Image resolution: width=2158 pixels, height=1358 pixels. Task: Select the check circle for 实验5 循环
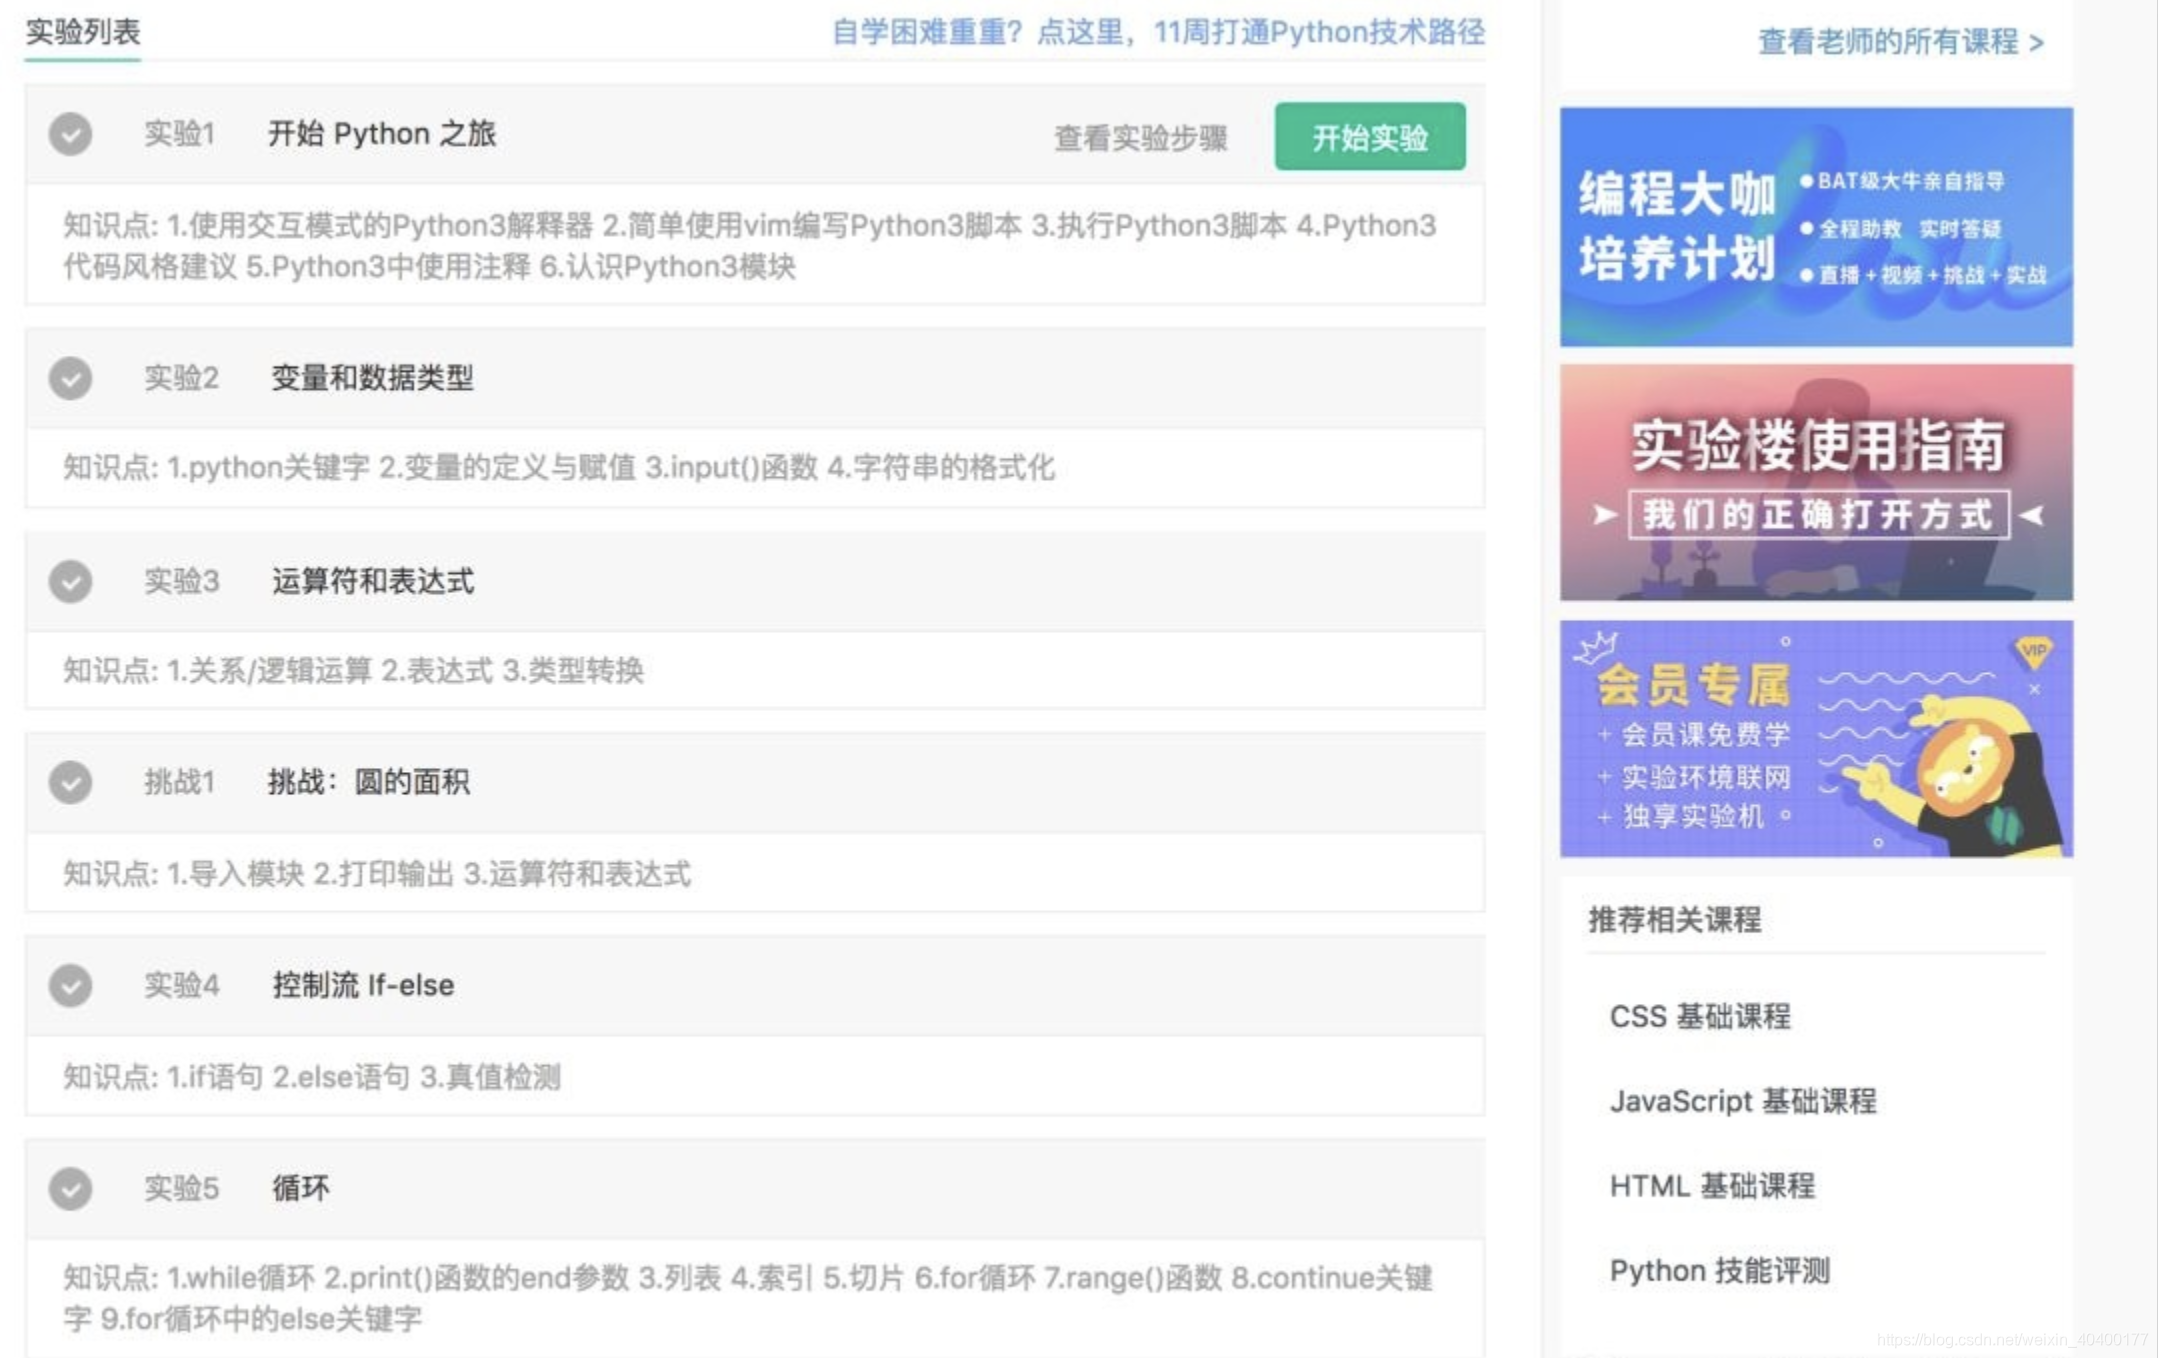pos(70,1189)
